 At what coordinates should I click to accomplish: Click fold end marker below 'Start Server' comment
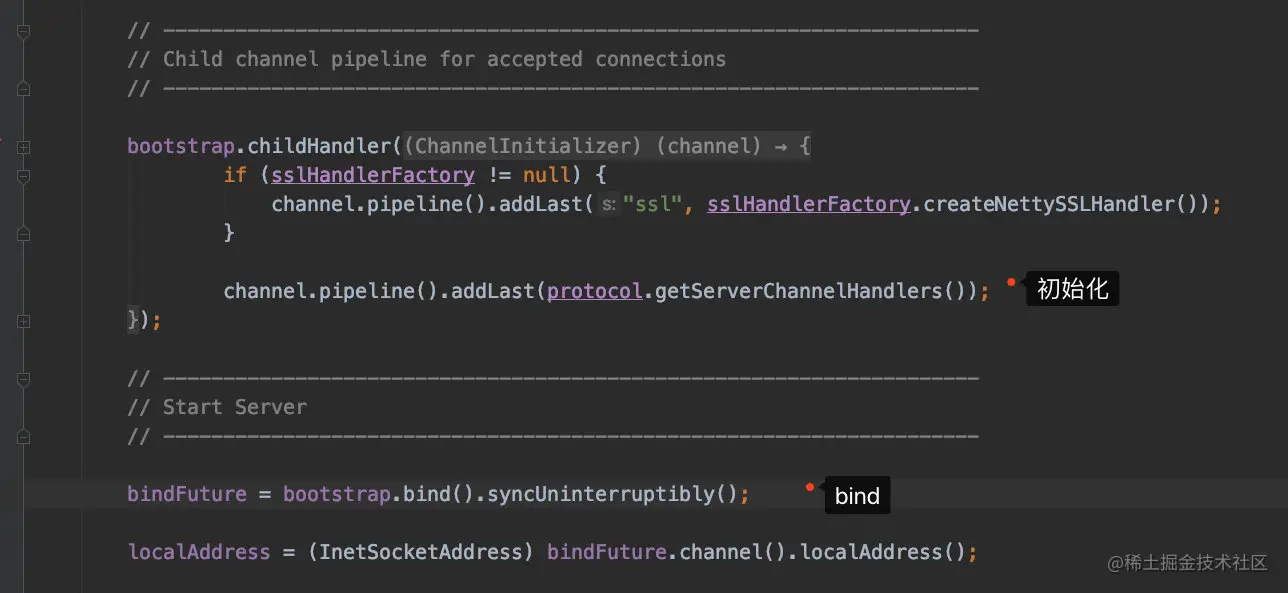(x=23, y=437)
